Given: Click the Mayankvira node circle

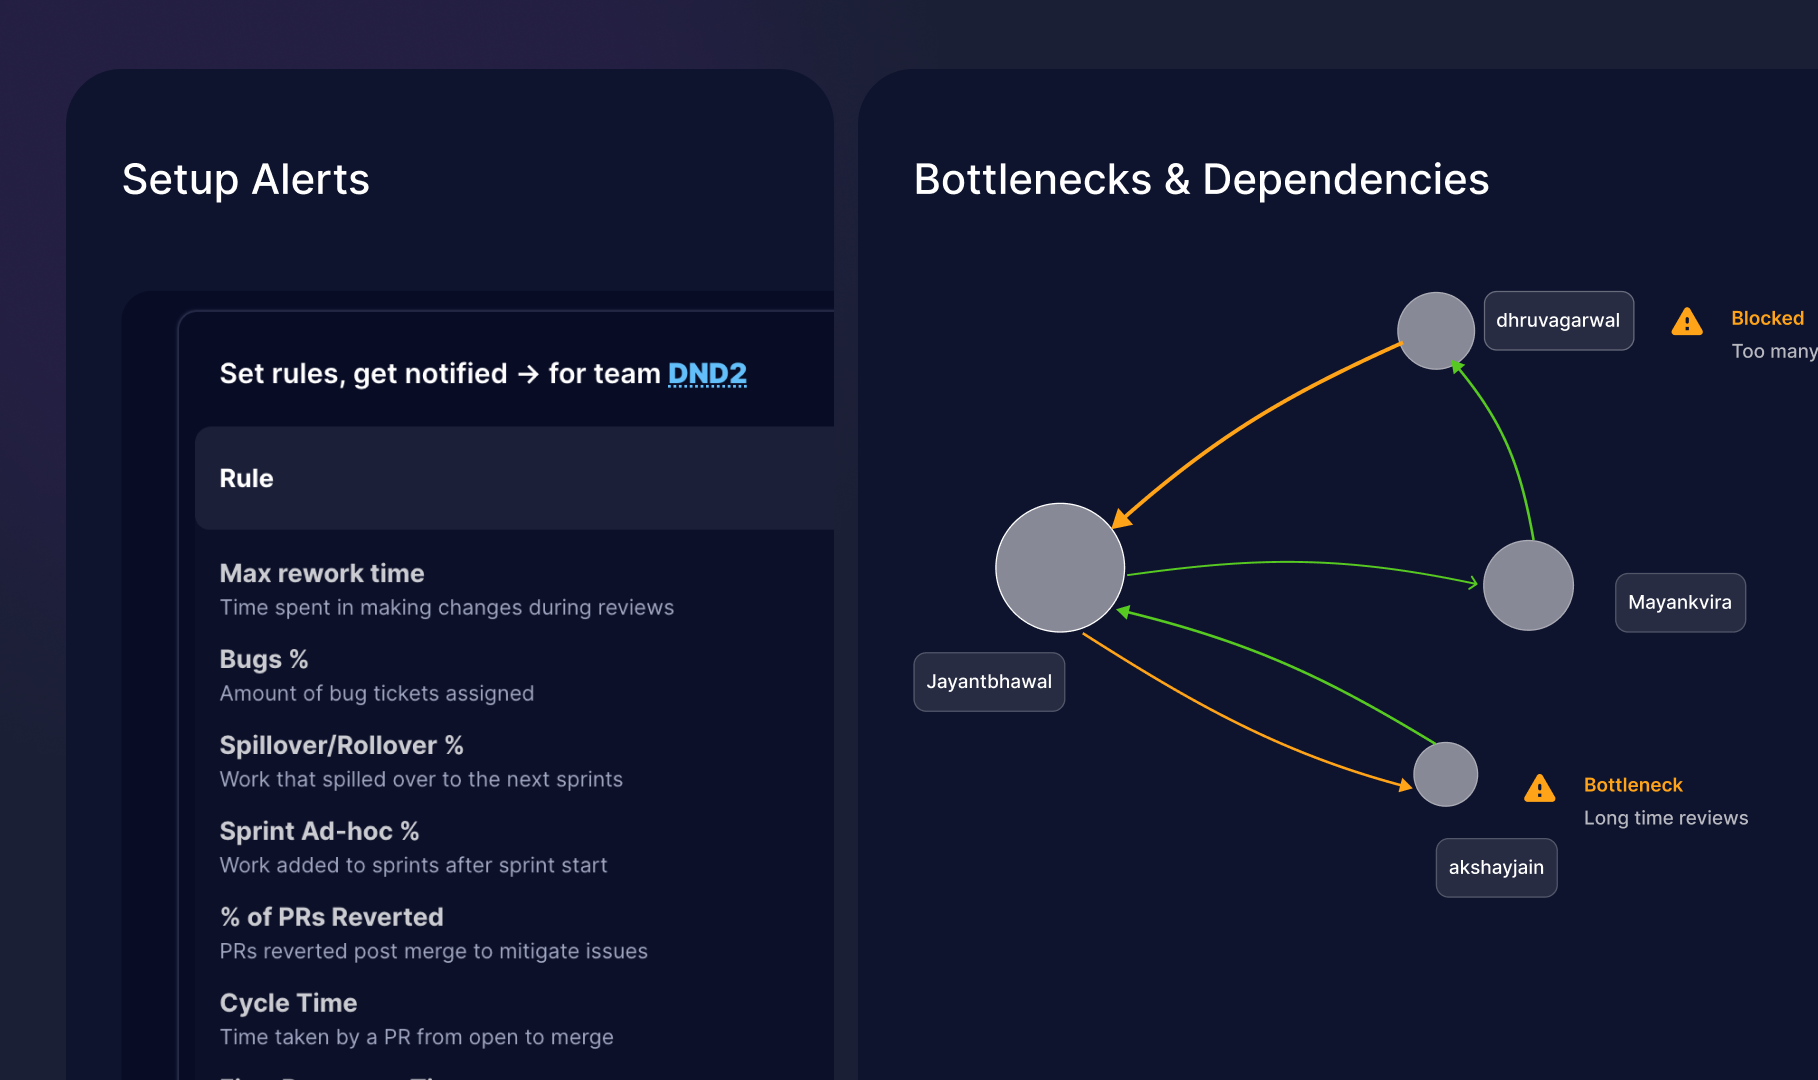Looking at the screenshot, I should tap(1528, 585).
